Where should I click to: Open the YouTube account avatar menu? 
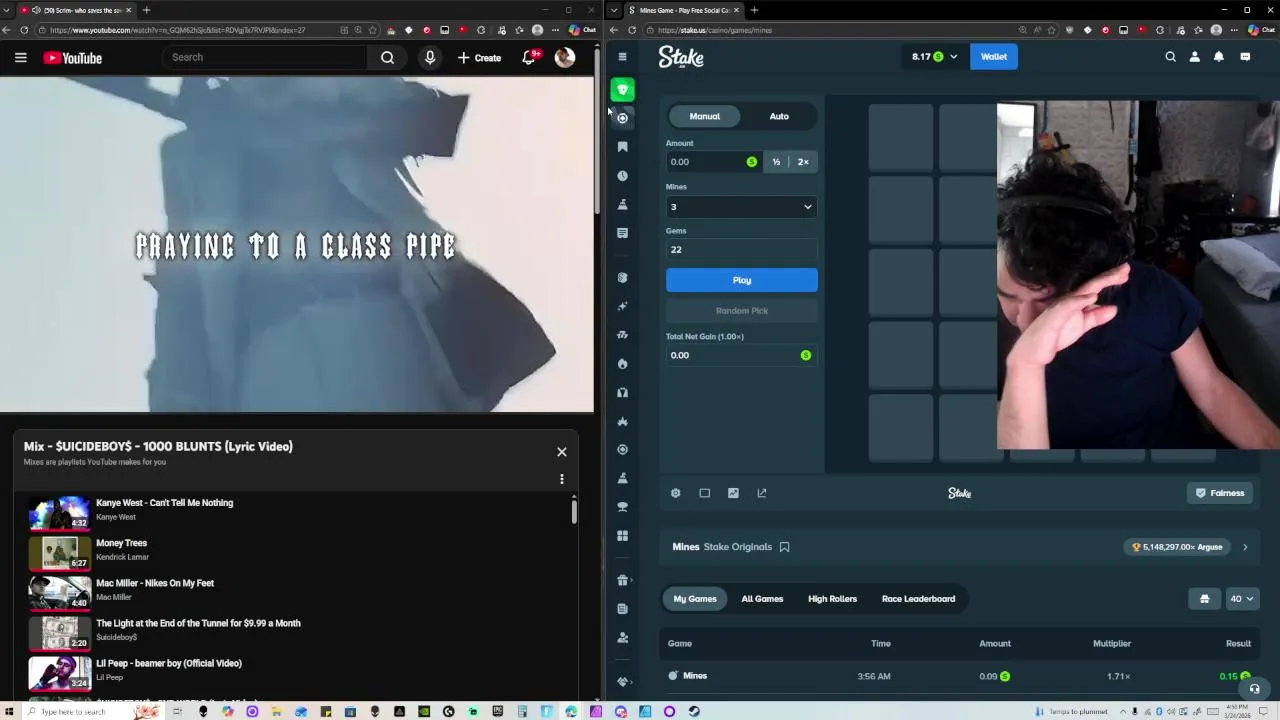565,57
